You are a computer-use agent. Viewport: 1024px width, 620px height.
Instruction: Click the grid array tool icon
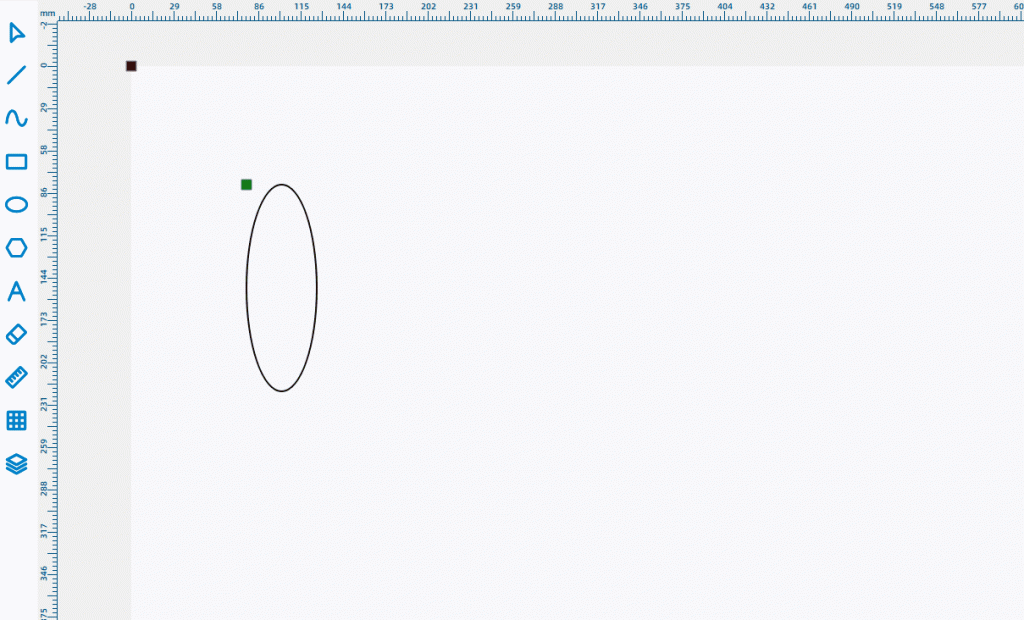[16, 420]
